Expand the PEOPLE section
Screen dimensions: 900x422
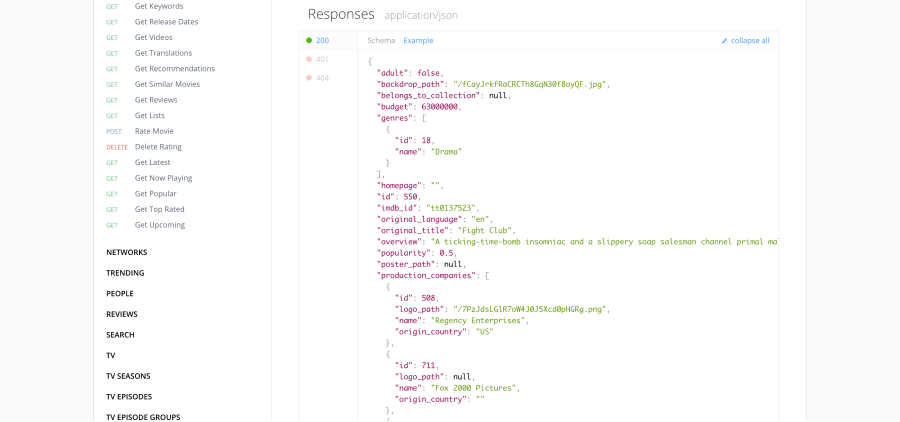pyautogui.click(x=119, y=294)
